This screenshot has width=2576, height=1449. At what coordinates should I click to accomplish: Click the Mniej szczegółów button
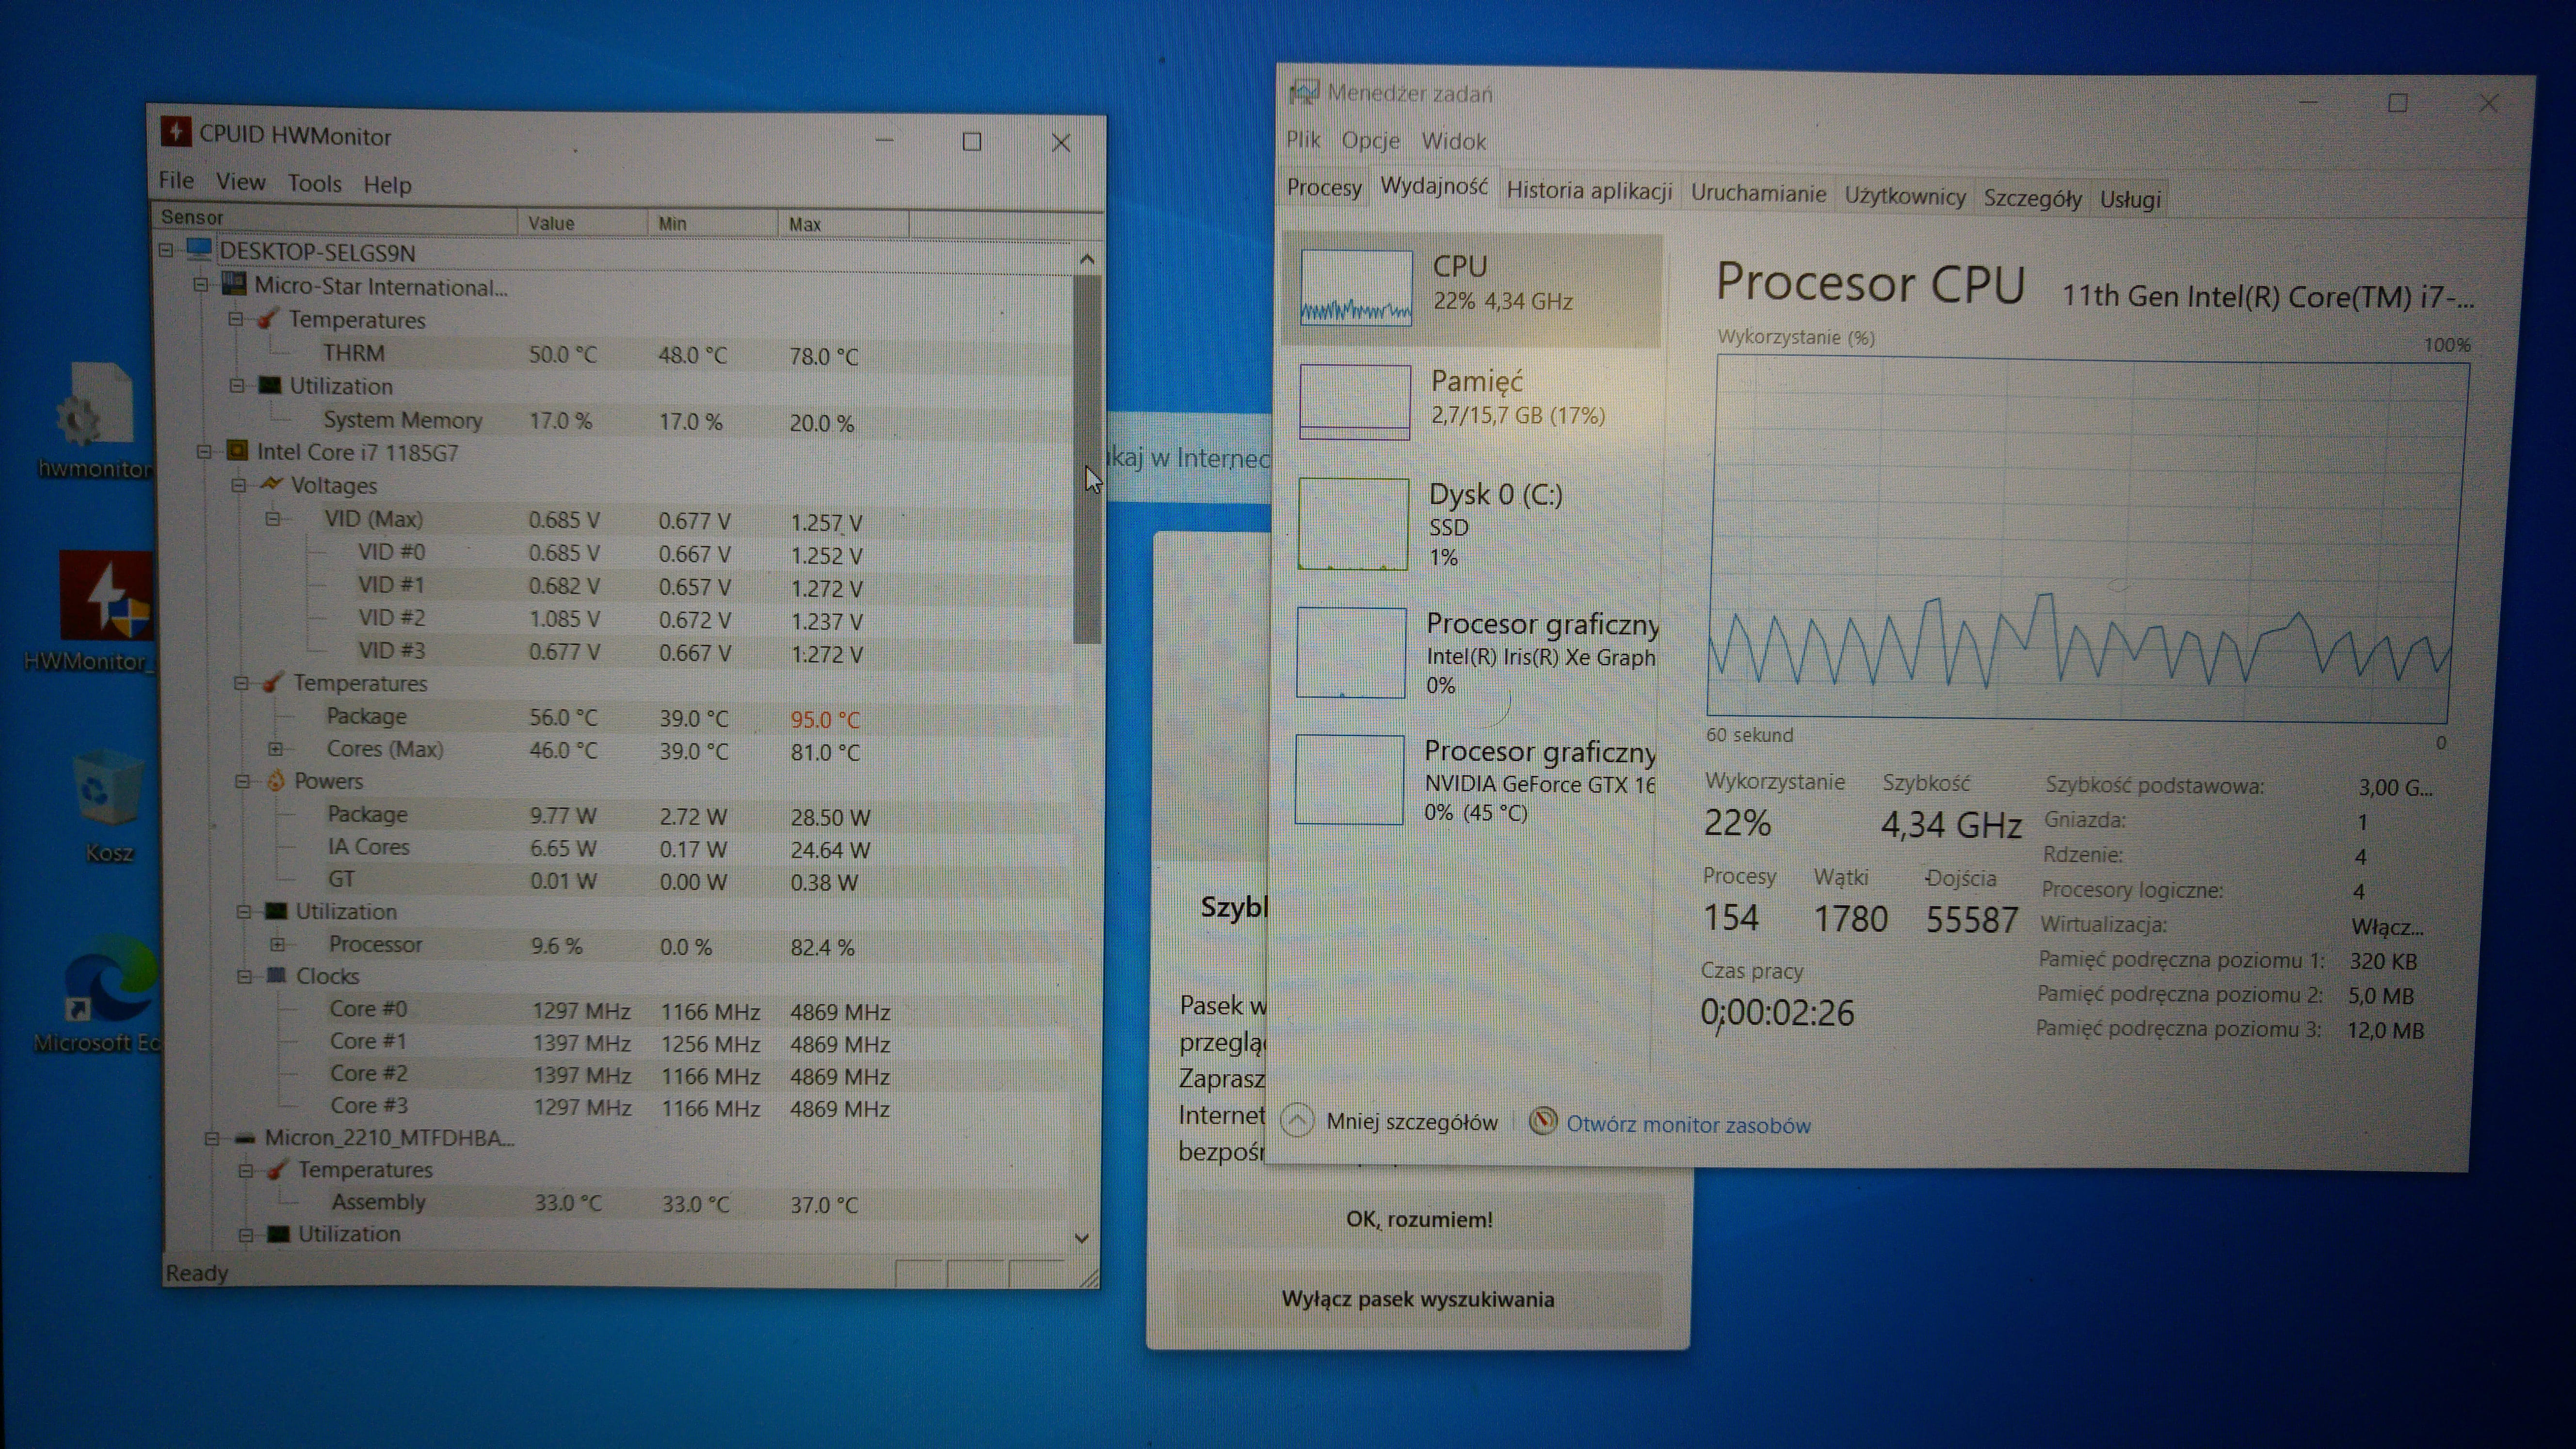pyautogui.click(x=1390, y=1121)
